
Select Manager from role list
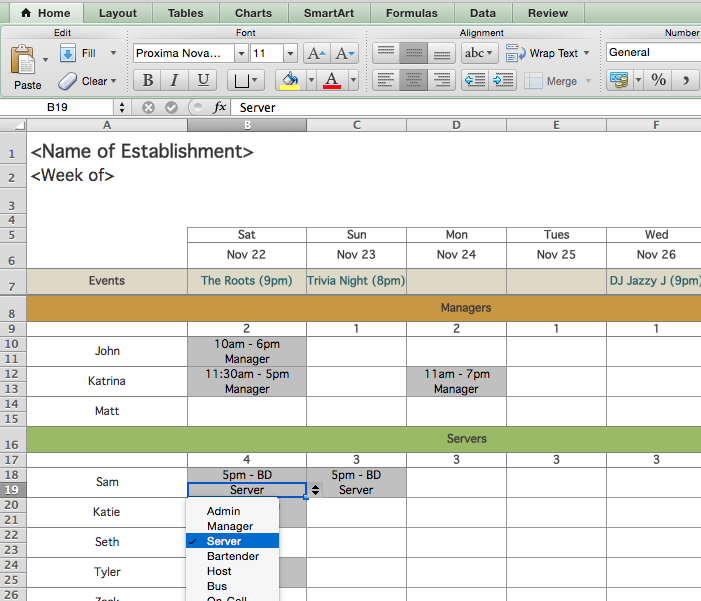pos(232,526)
